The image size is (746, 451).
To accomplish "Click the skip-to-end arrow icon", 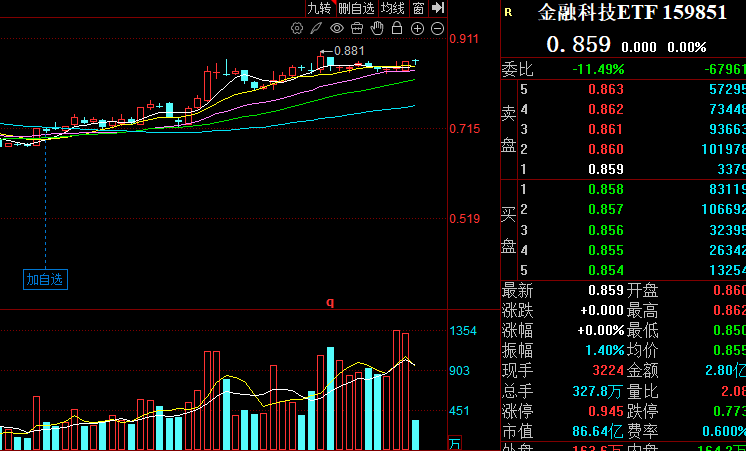I will pyautogui.click(x=438, y=8).
